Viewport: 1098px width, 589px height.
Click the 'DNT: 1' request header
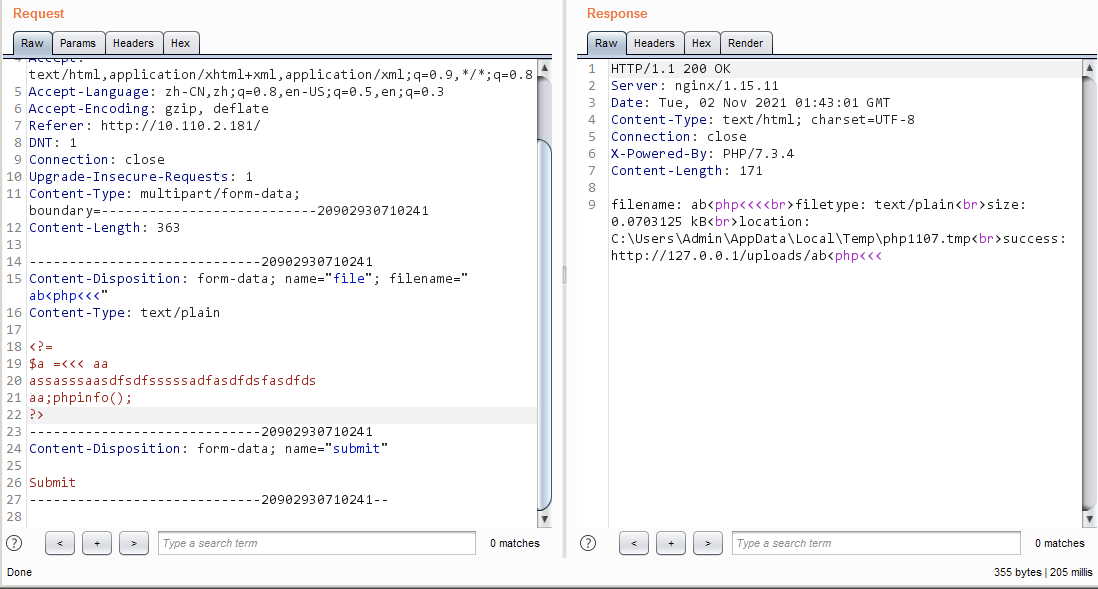[x=53, y=142]
